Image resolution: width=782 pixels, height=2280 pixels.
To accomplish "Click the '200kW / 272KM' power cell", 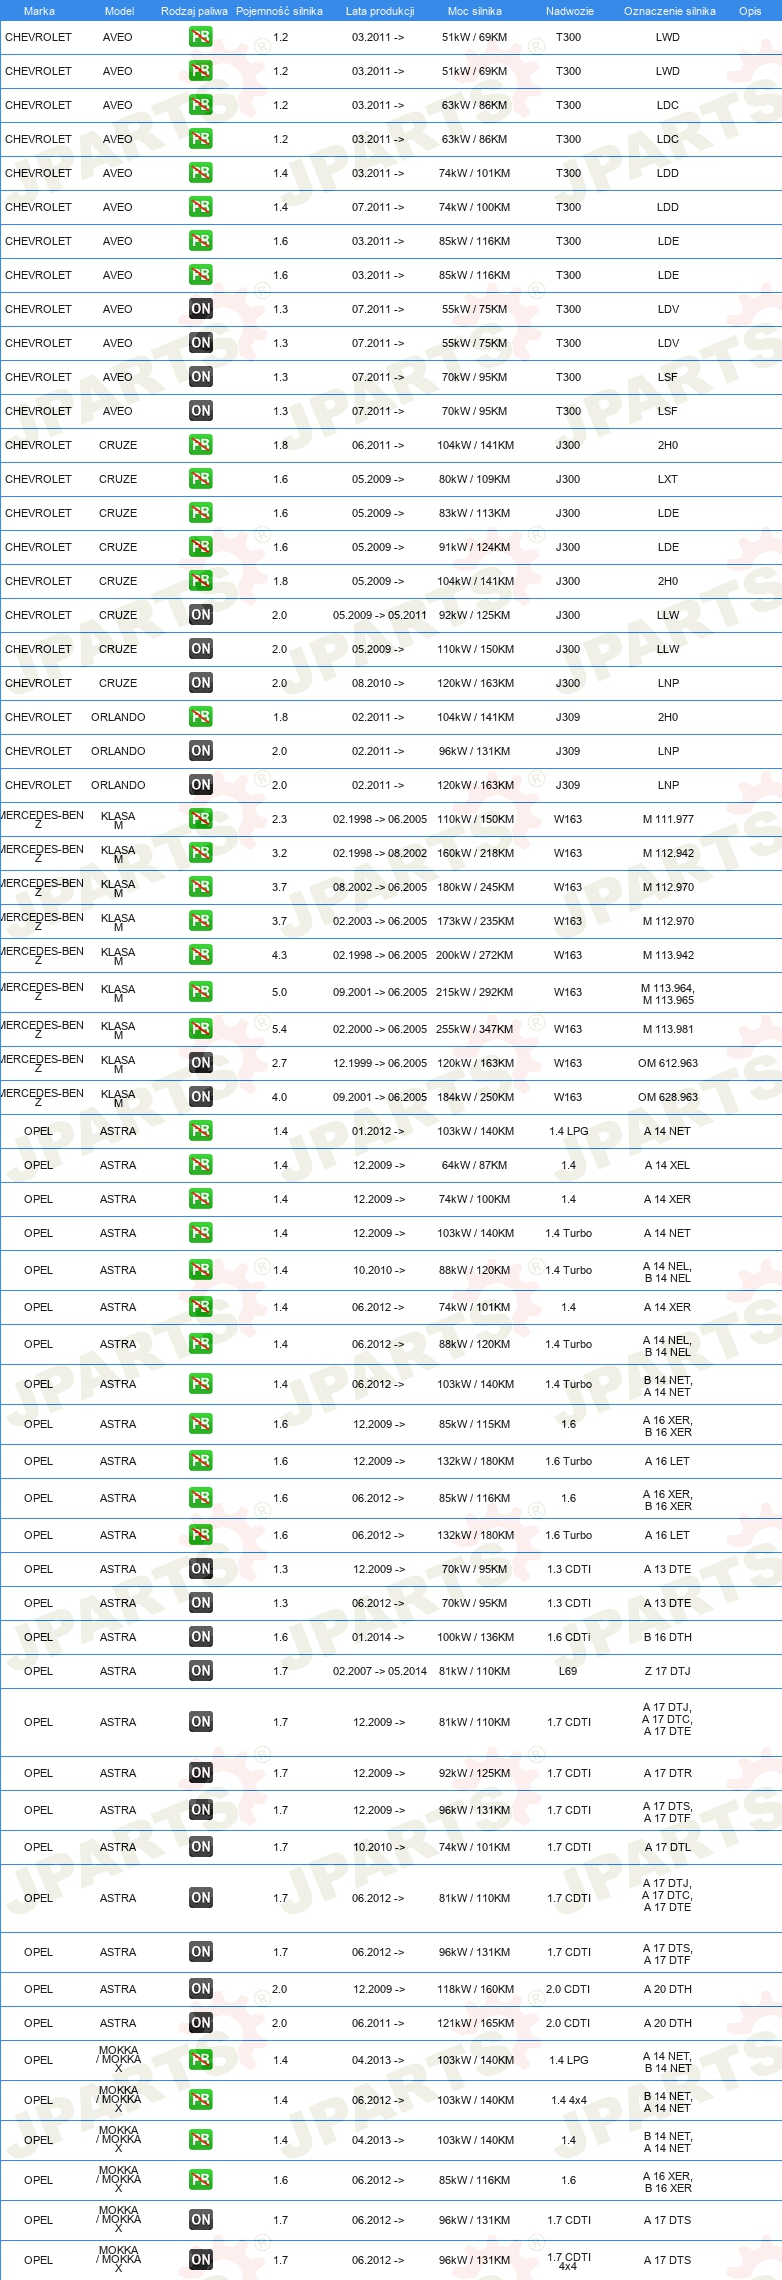I will [x=475, y=955].
